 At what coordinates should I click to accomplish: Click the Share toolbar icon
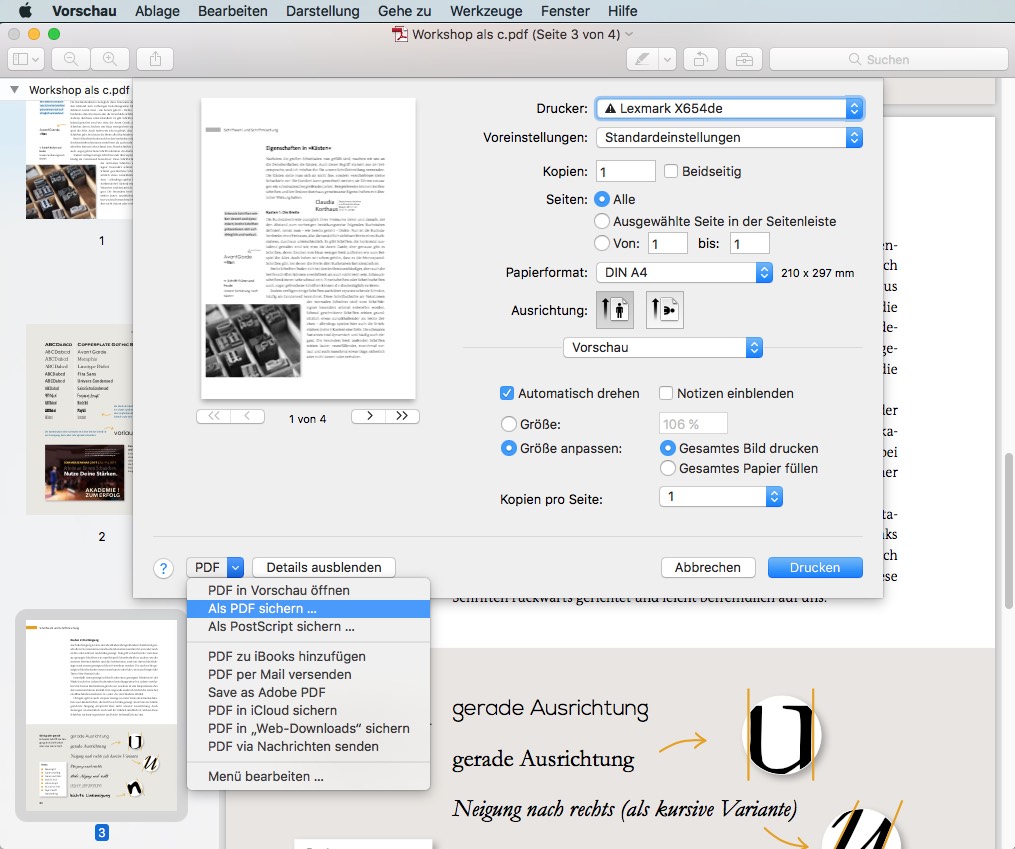[155, 59]
